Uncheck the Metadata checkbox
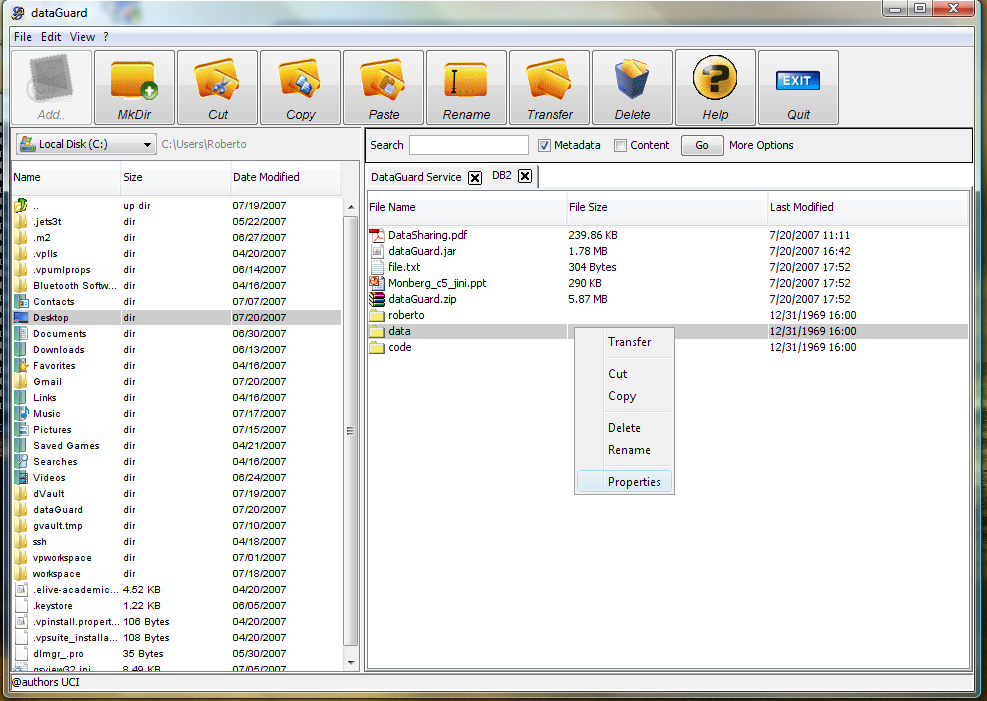Viewport: 987px width, 701px height. pyautogui.click(x=545, y=145)
